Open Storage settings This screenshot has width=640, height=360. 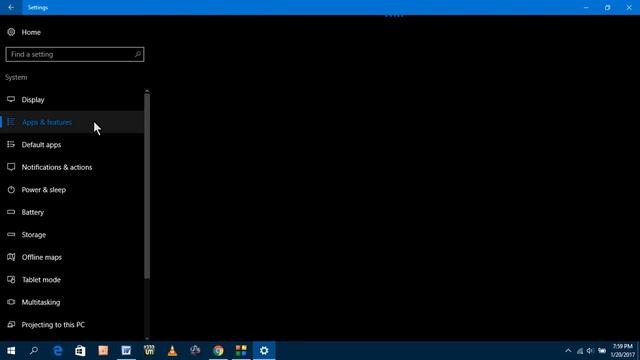tap(72, 234)
